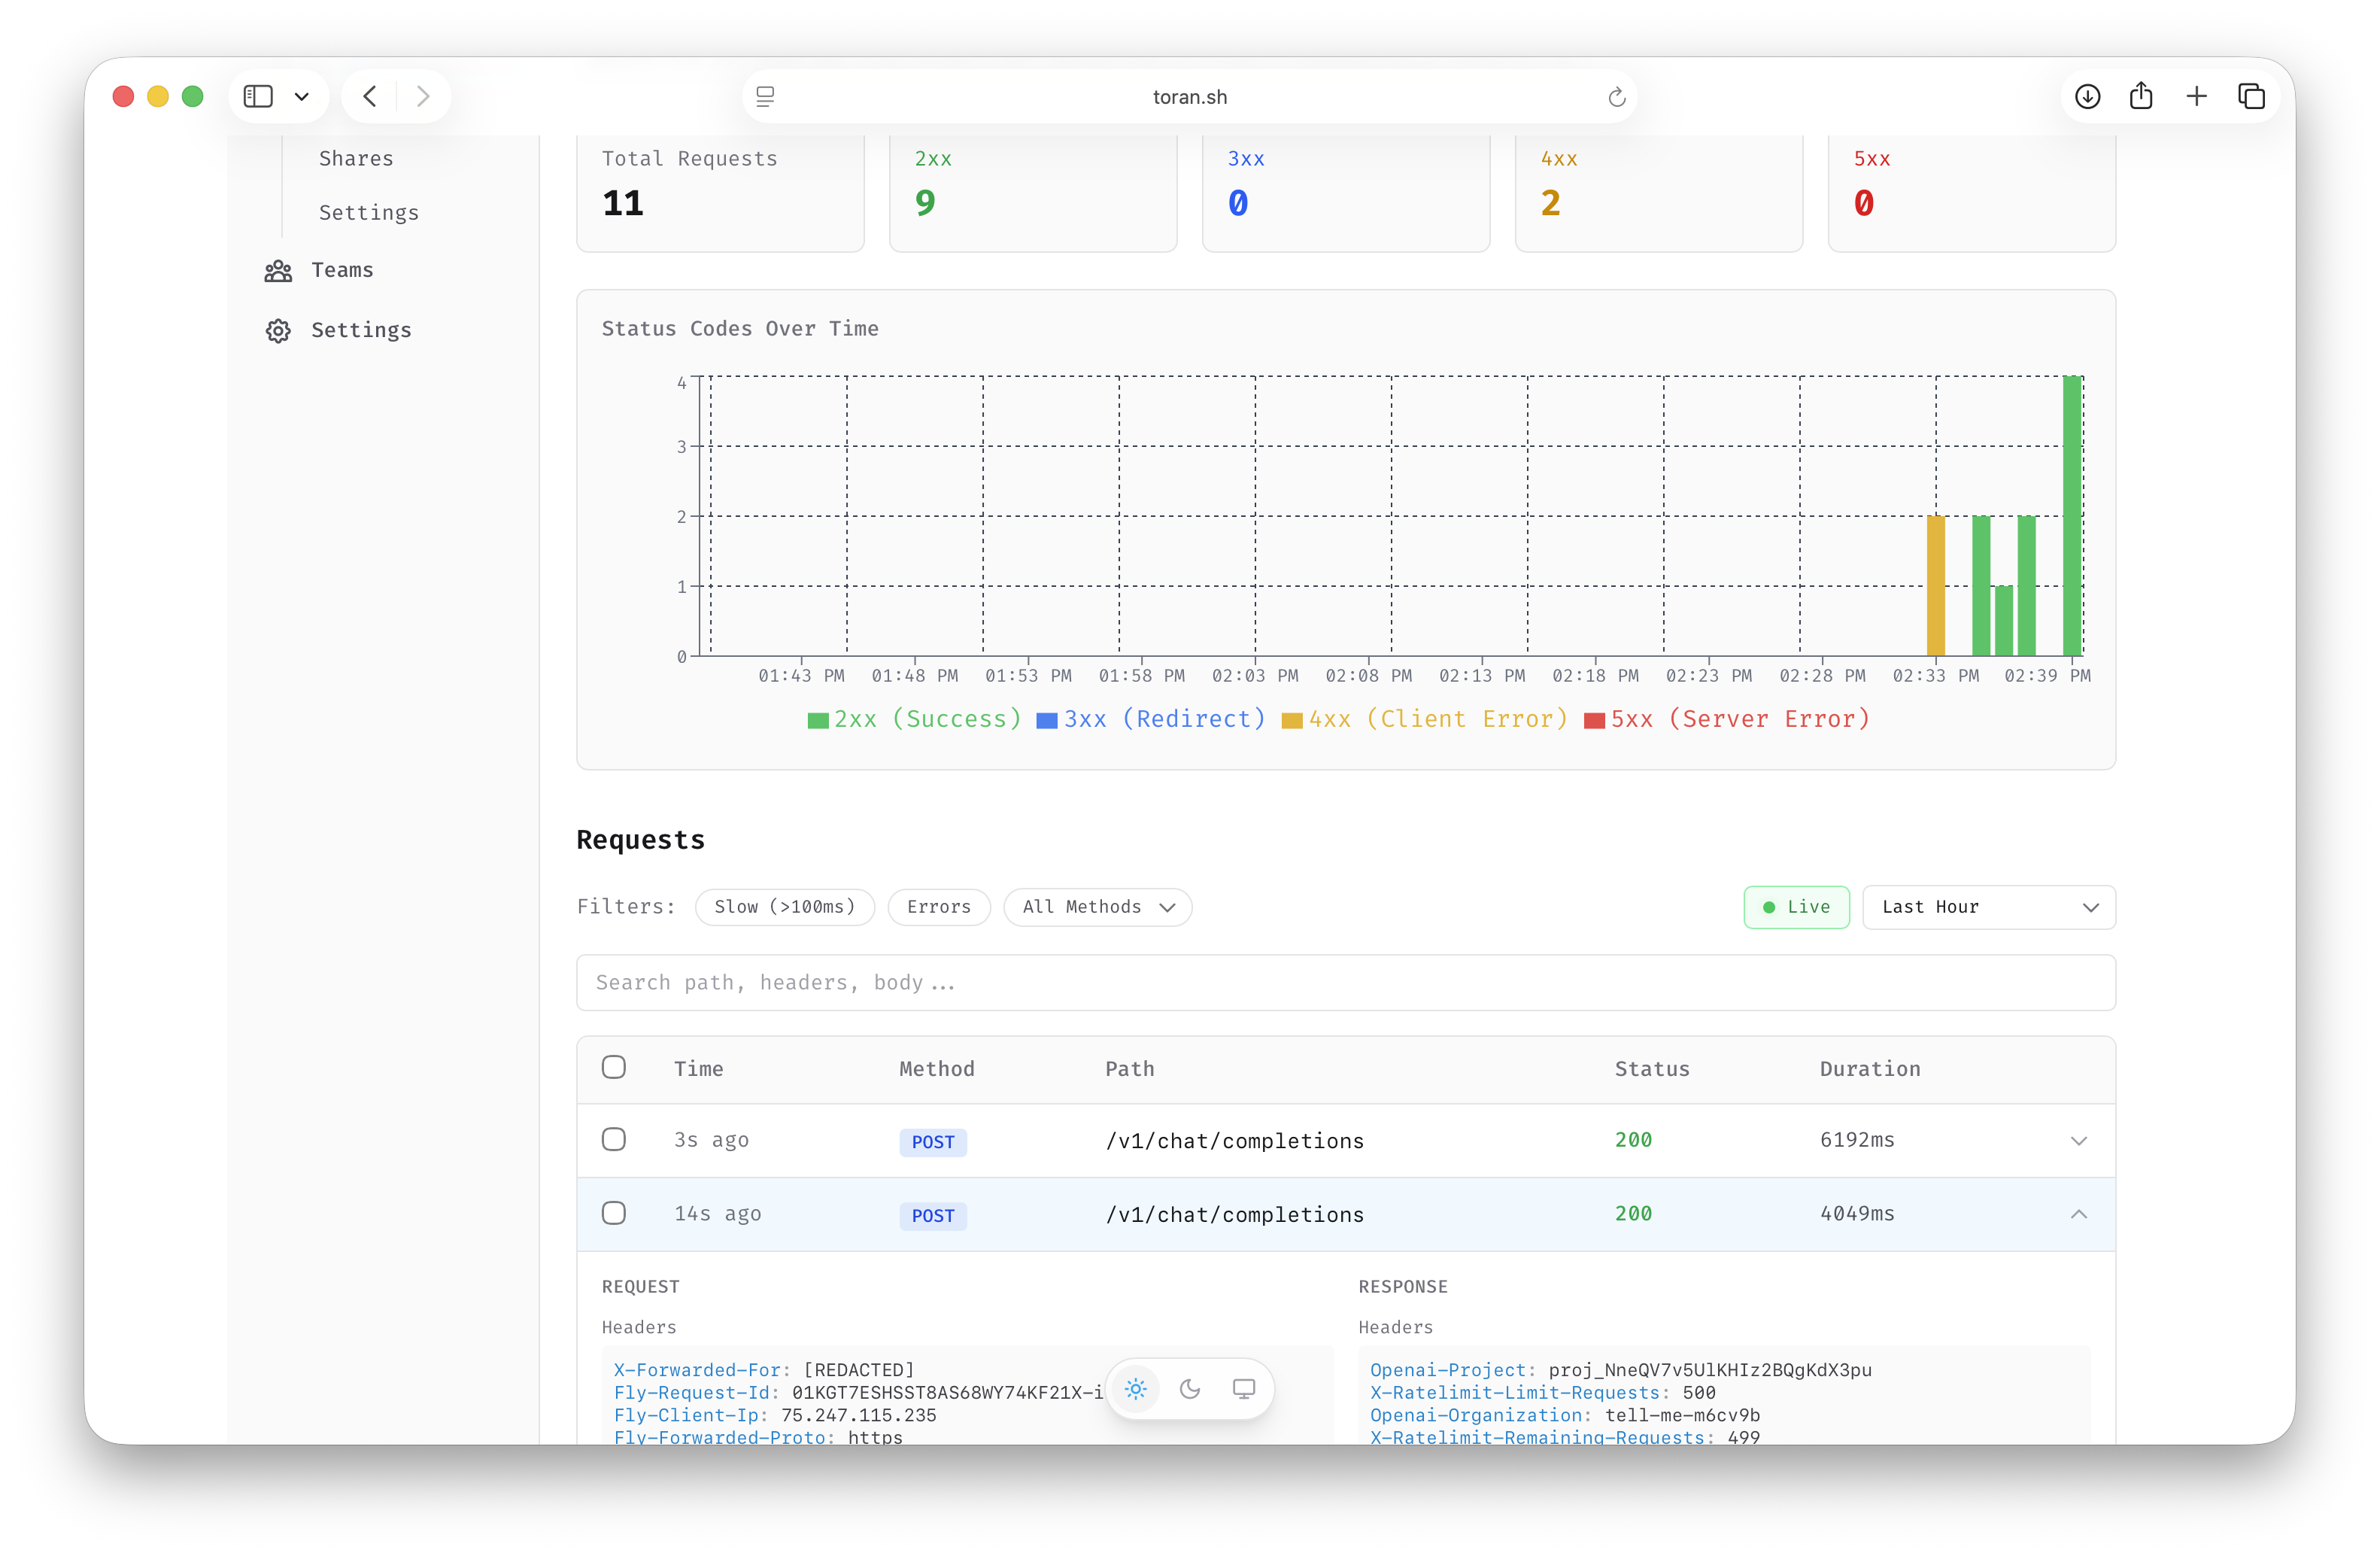Click the search path, headers, body field
This screenshot has width=2380, height=1556.
pos(1345,982)
